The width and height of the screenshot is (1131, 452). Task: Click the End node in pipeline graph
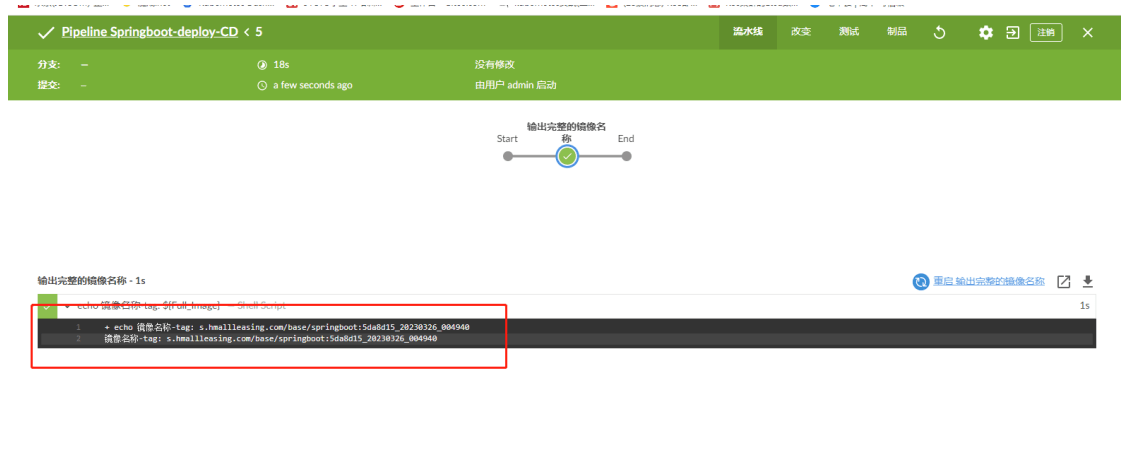[626, 156]
